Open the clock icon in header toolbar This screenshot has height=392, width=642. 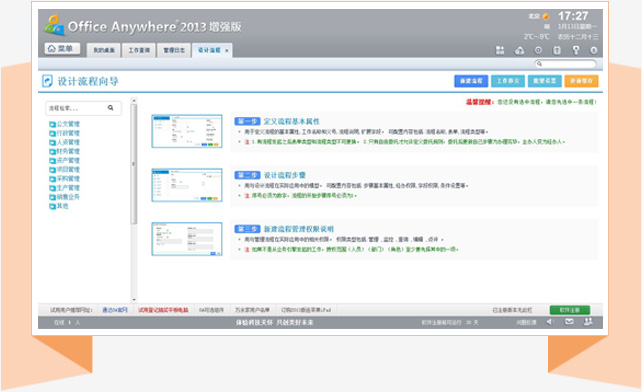(x=538, y=50)
